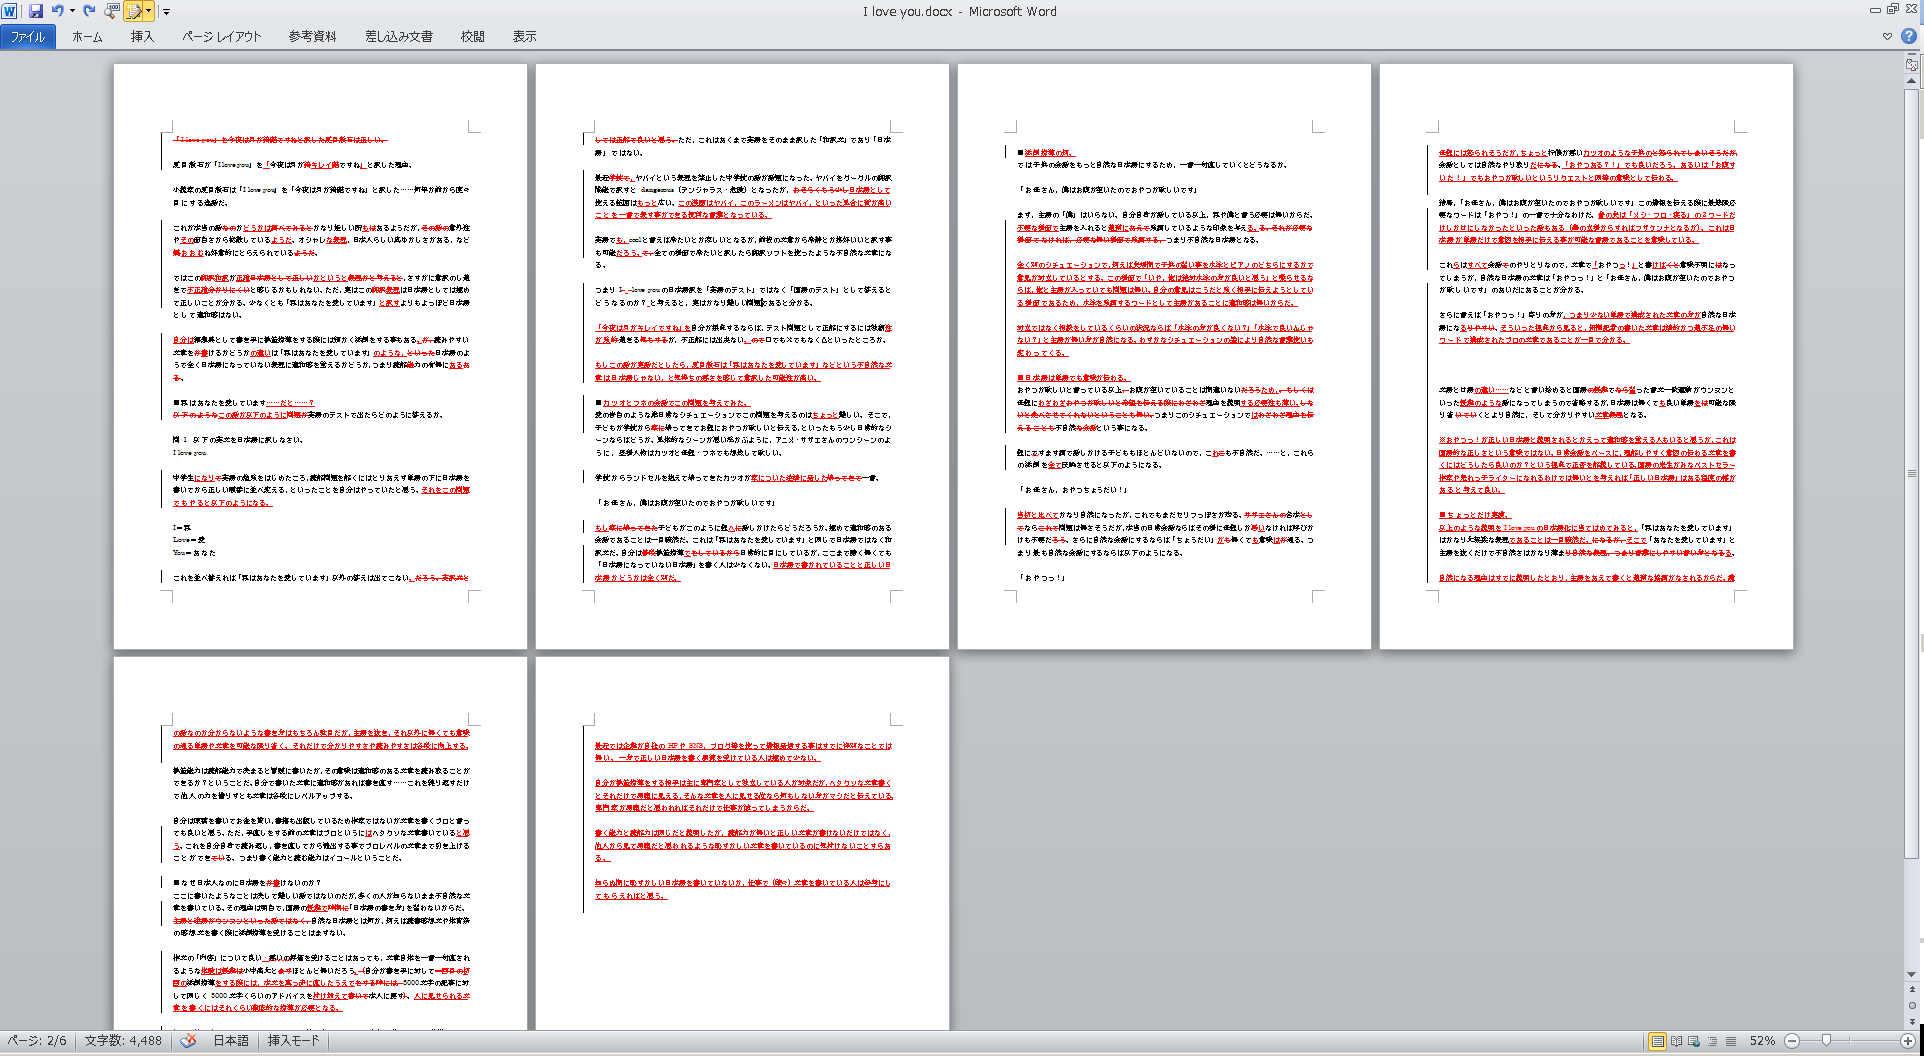Open word count via 文字数: 4,488
This screenshot has height=1056, width=1924.
(123, 1041)
